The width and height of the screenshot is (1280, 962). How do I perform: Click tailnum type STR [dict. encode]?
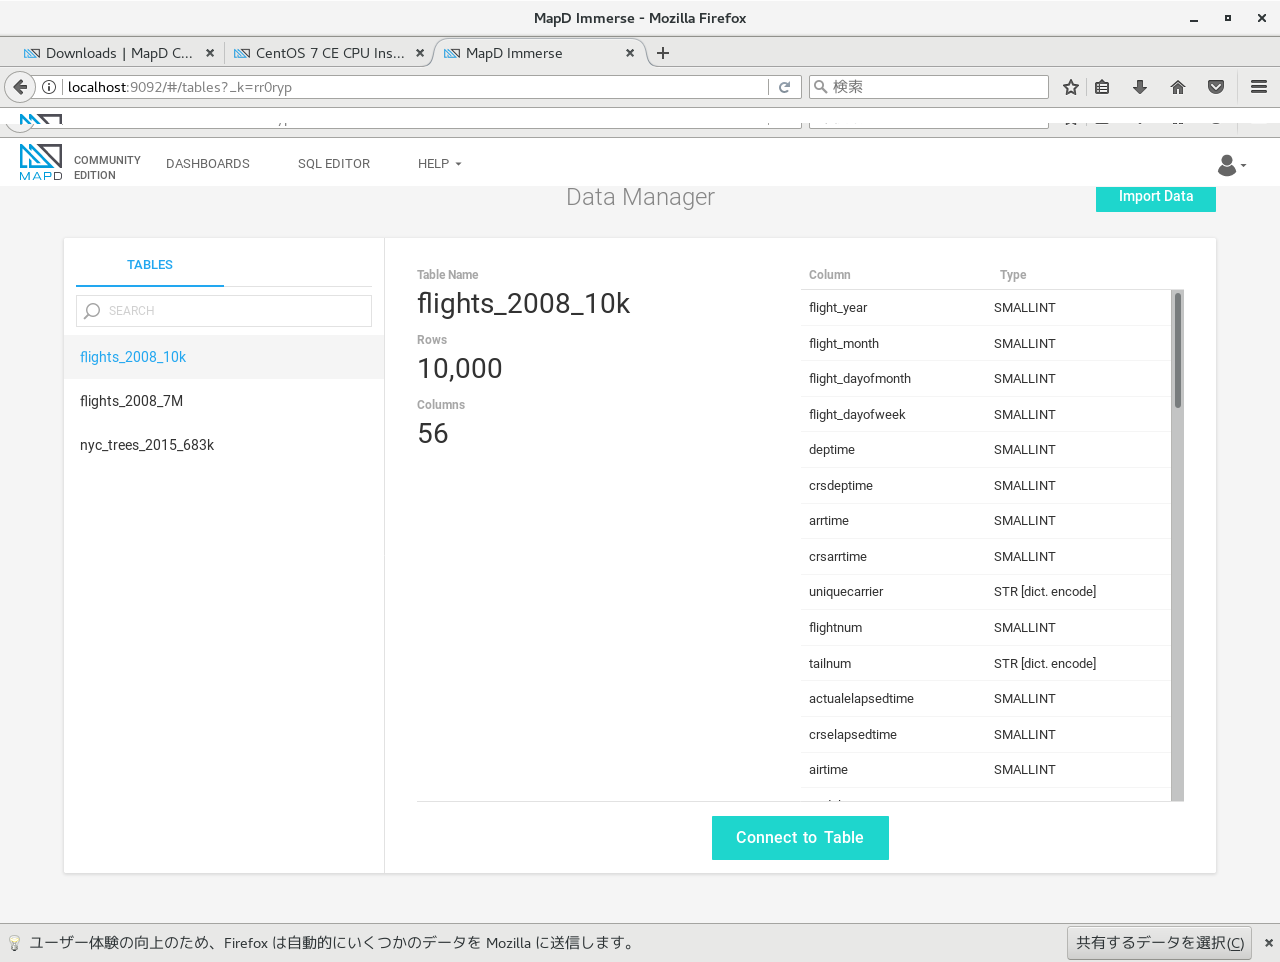click(1045, 663)
